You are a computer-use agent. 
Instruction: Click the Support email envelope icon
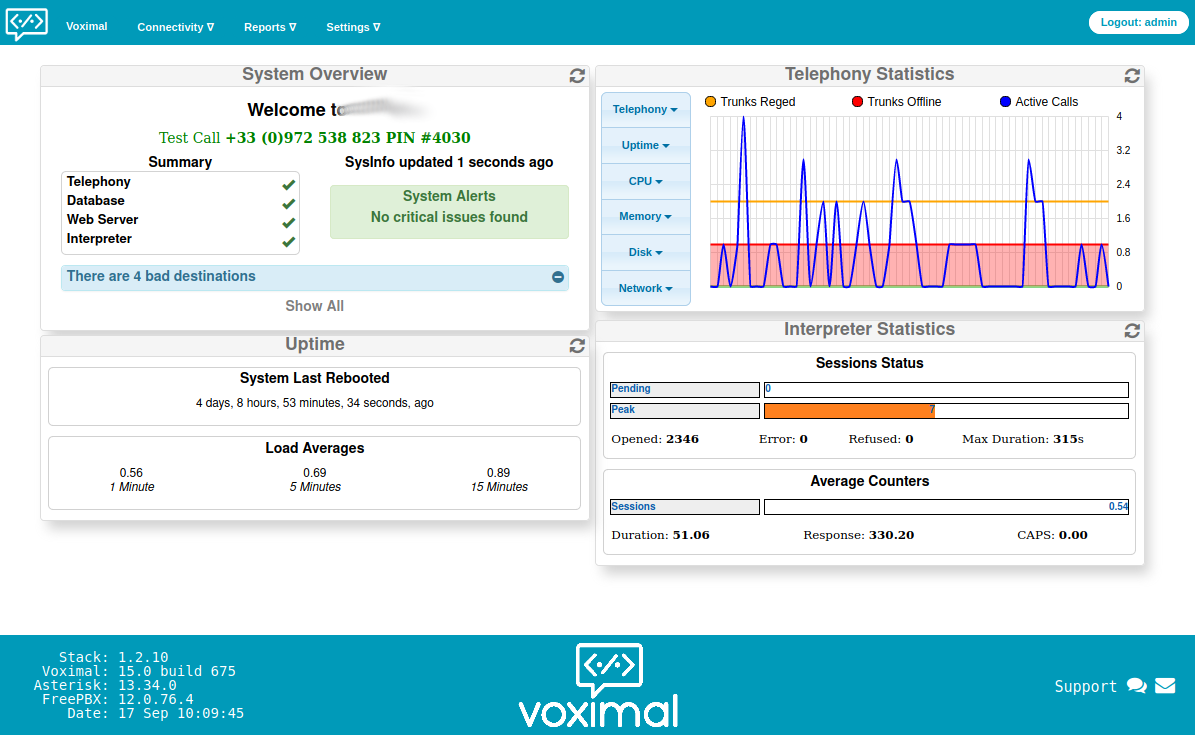coord(1165,686)
